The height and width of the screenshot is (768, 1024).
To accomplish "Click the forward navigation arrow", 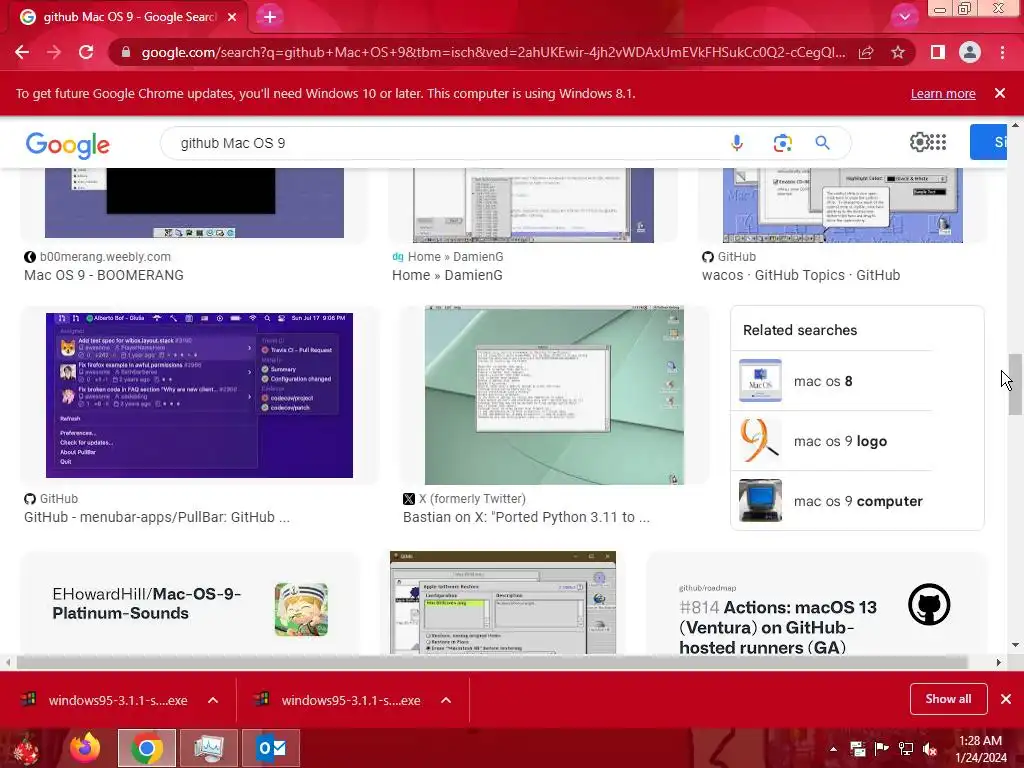I will [54, 52].
